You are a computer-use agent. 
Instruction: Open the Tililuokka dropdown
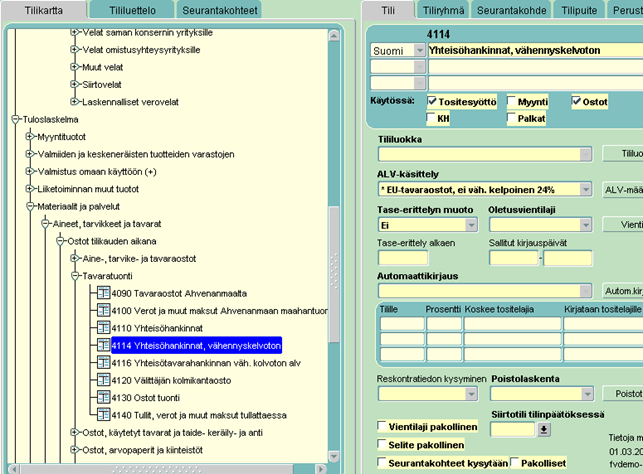[586, 154]
